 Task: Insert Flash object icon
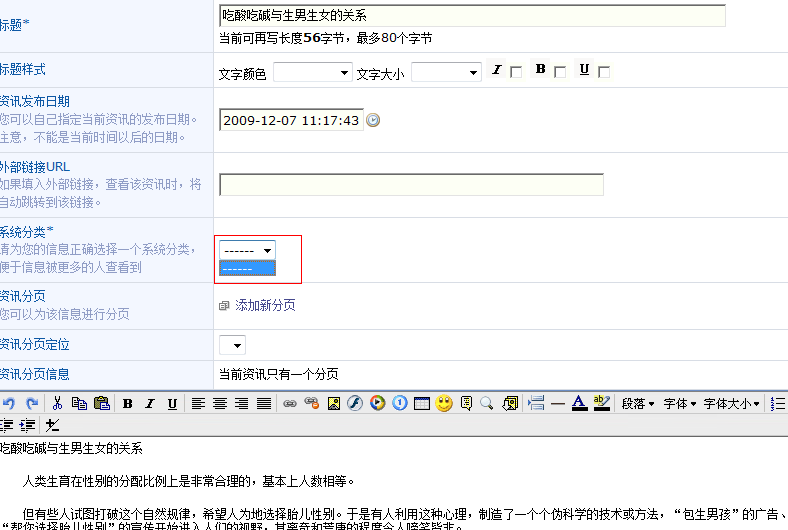click(355, 403)
